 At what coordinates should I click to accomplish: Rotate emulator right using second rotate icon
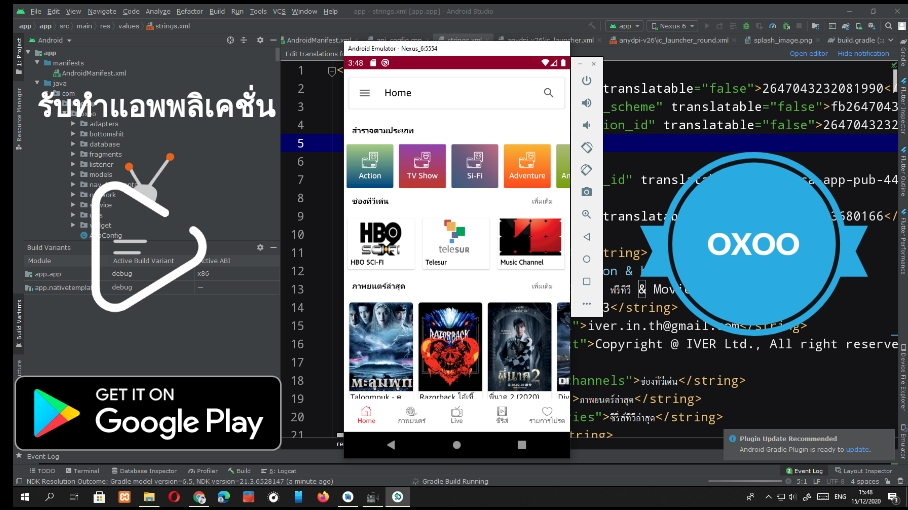click(x=586, y=170)
